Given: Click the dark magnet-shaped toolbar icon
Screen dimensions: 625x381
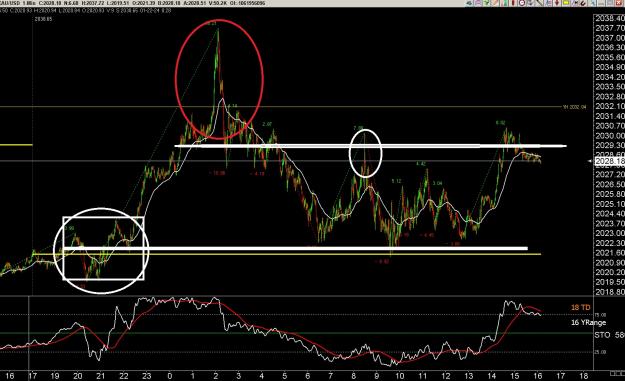Looking at the screenshot, I should tap(583, 3).
